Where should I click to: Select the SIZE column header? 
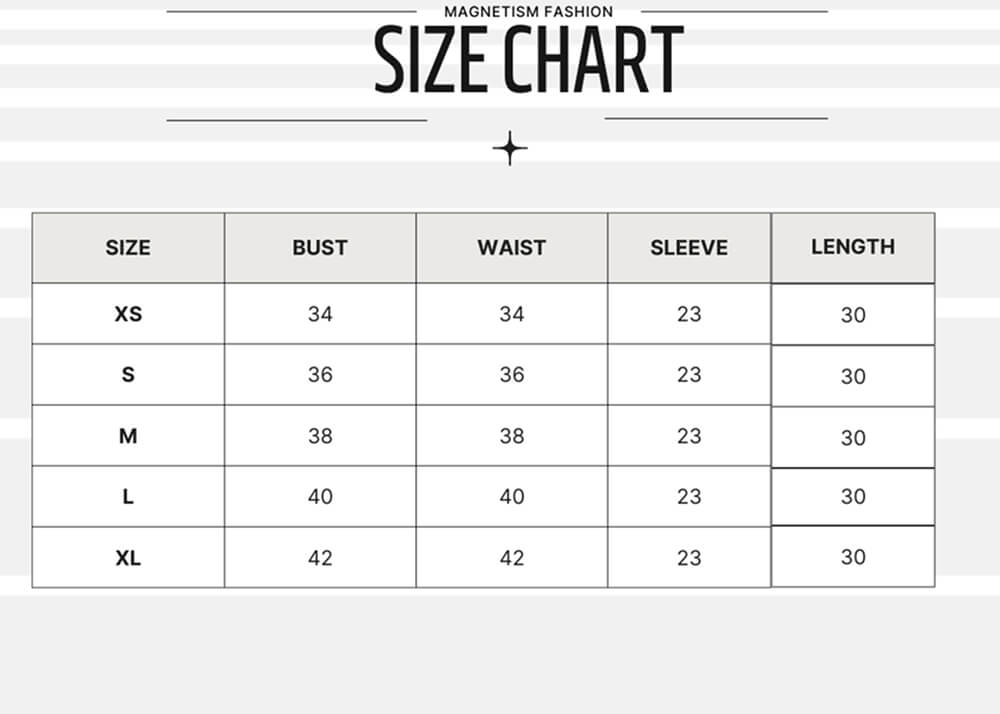click(x=128, y=248)
